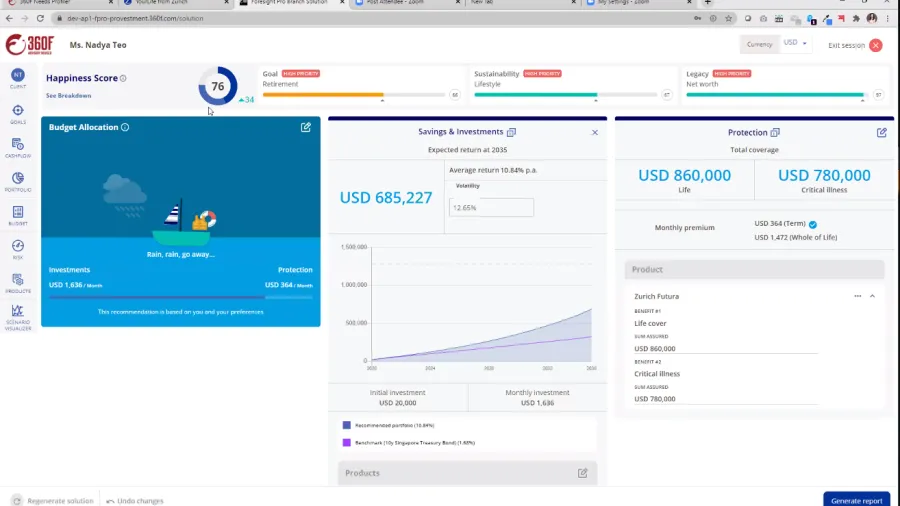This screenshot has width=900, height=506.
Task: Click See Breakdown under Happiness Score
Action: (68, 95)
